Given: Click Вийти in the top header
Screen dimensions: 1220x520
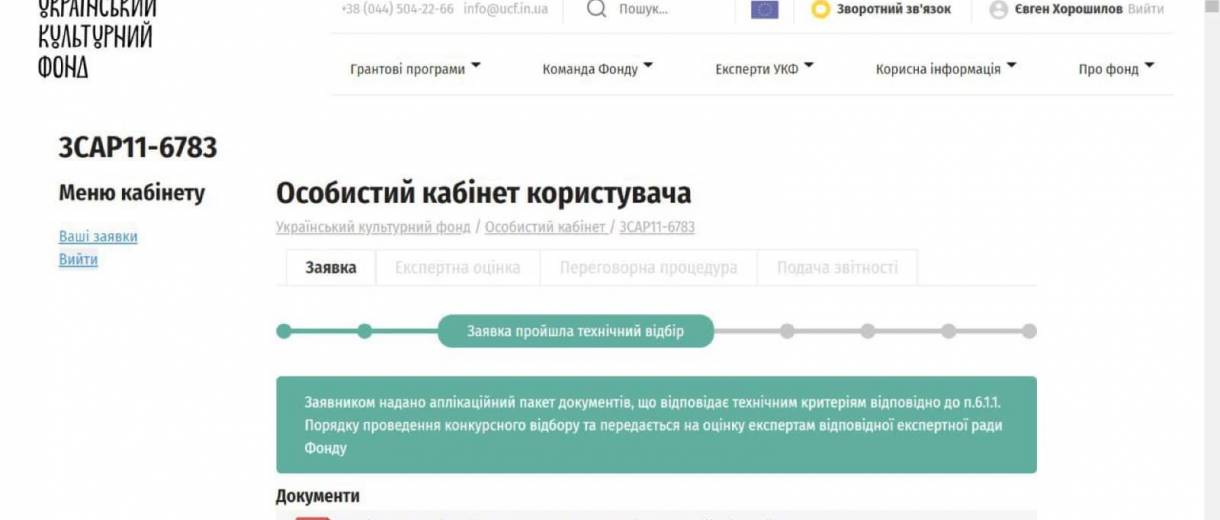Looking at the screenshot, I should [1145, 9].
